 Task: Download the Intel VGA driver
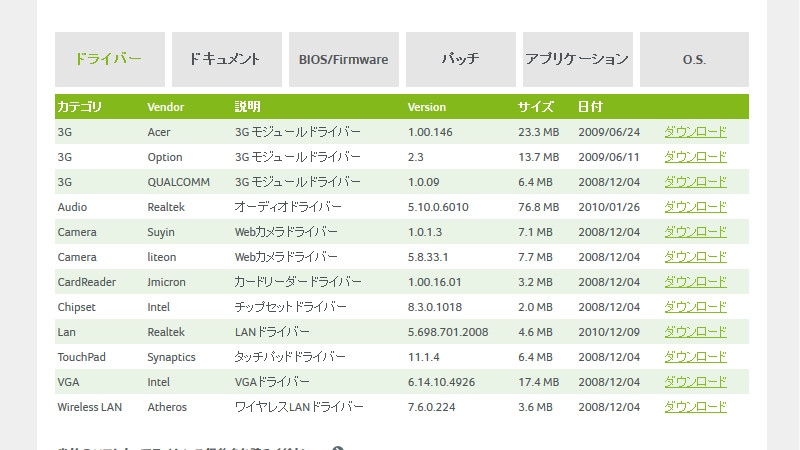[695, 382]
